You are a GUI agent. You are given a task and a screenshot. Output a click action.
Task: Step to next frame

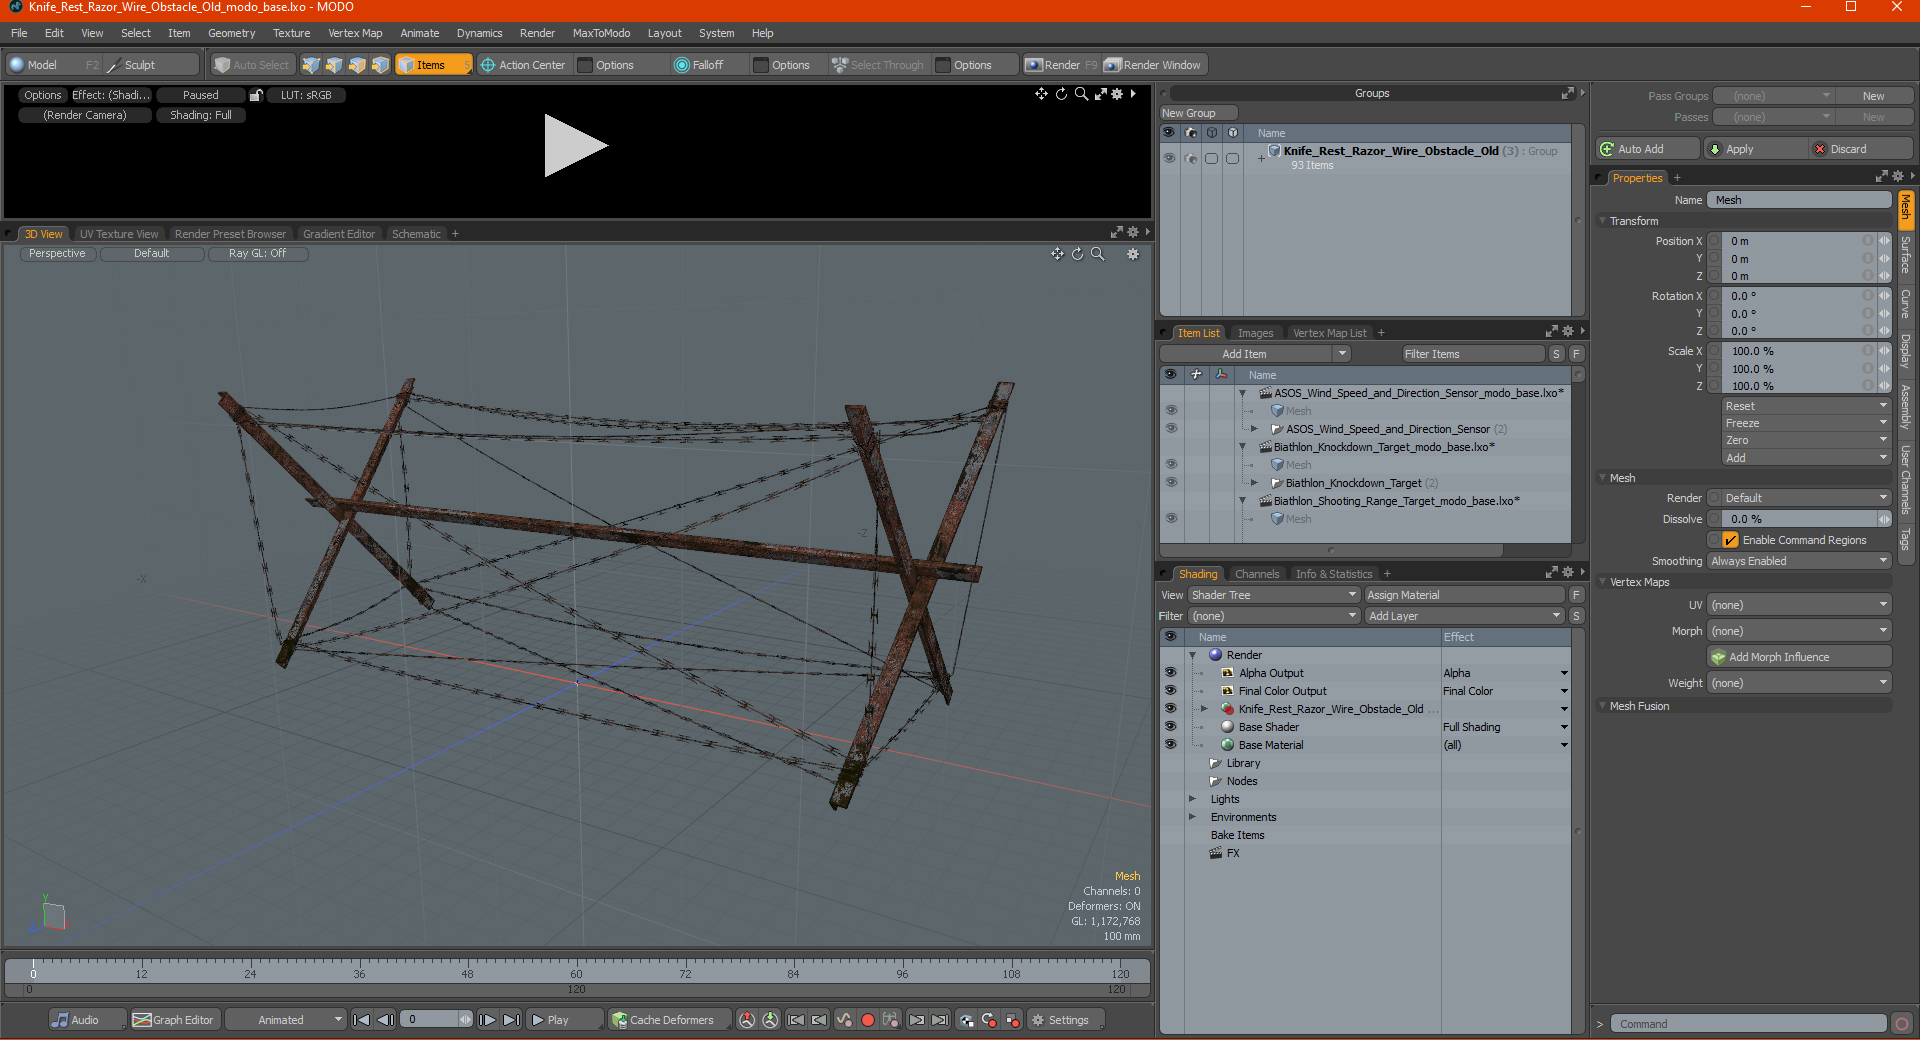(487, 1020)
